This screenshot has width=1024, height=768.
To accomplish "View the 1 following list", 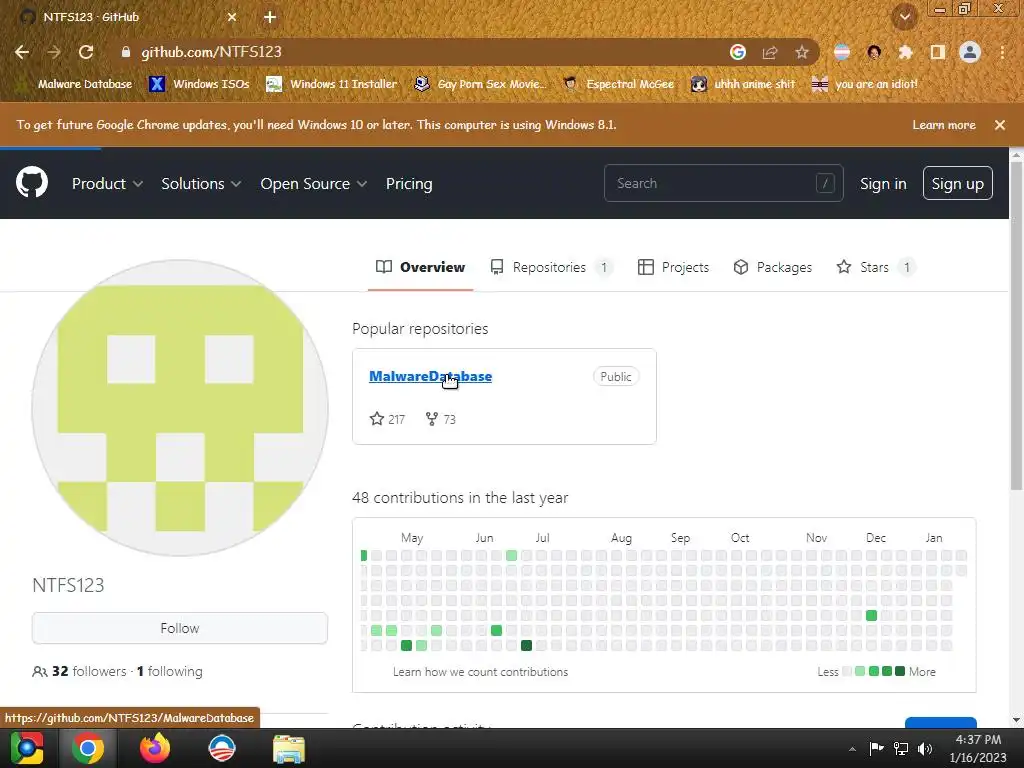I will tap(170, 671).
